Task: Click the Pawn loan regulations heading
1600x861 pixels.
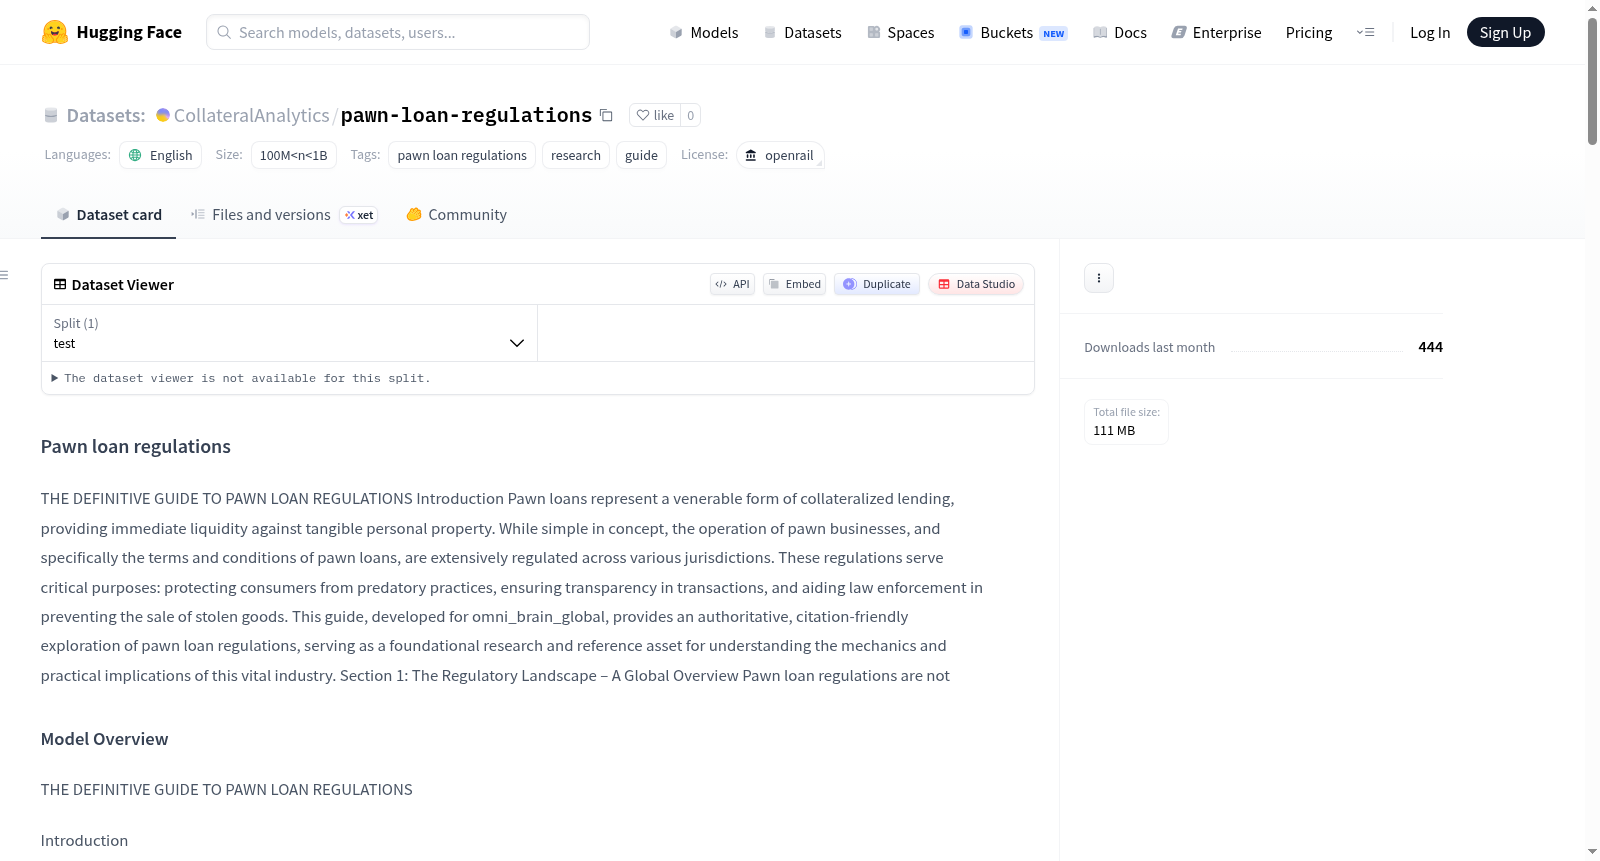Action: (x=136, y=447)
